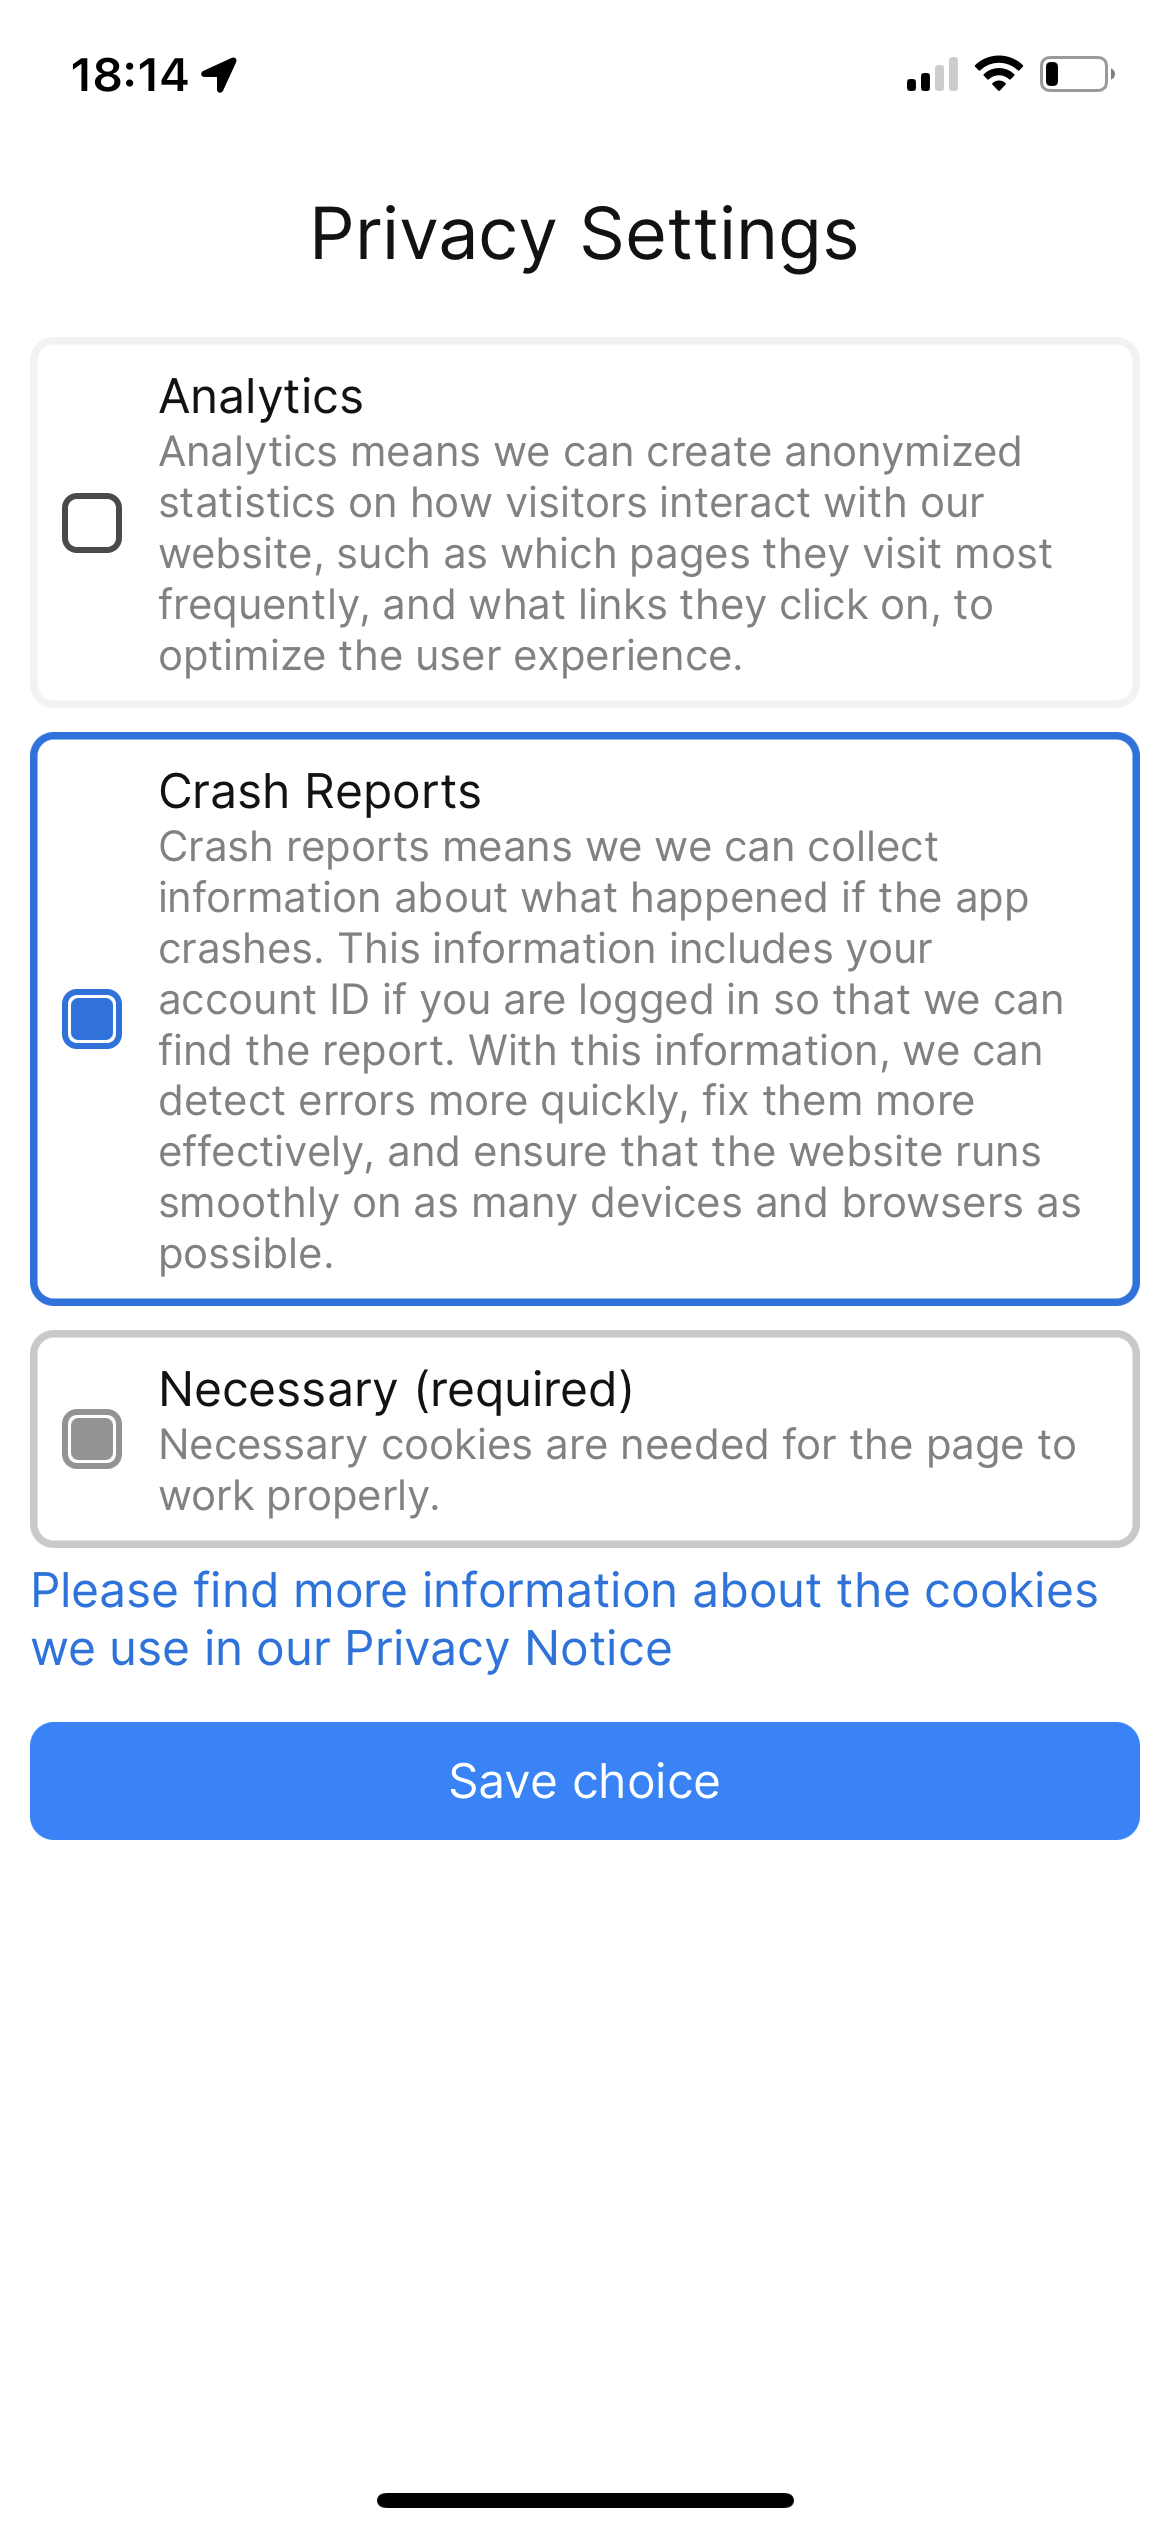This screenshot has height=2532, width=1170.
Task: Select the Crash Reports option title
Action: pos(320,791)
